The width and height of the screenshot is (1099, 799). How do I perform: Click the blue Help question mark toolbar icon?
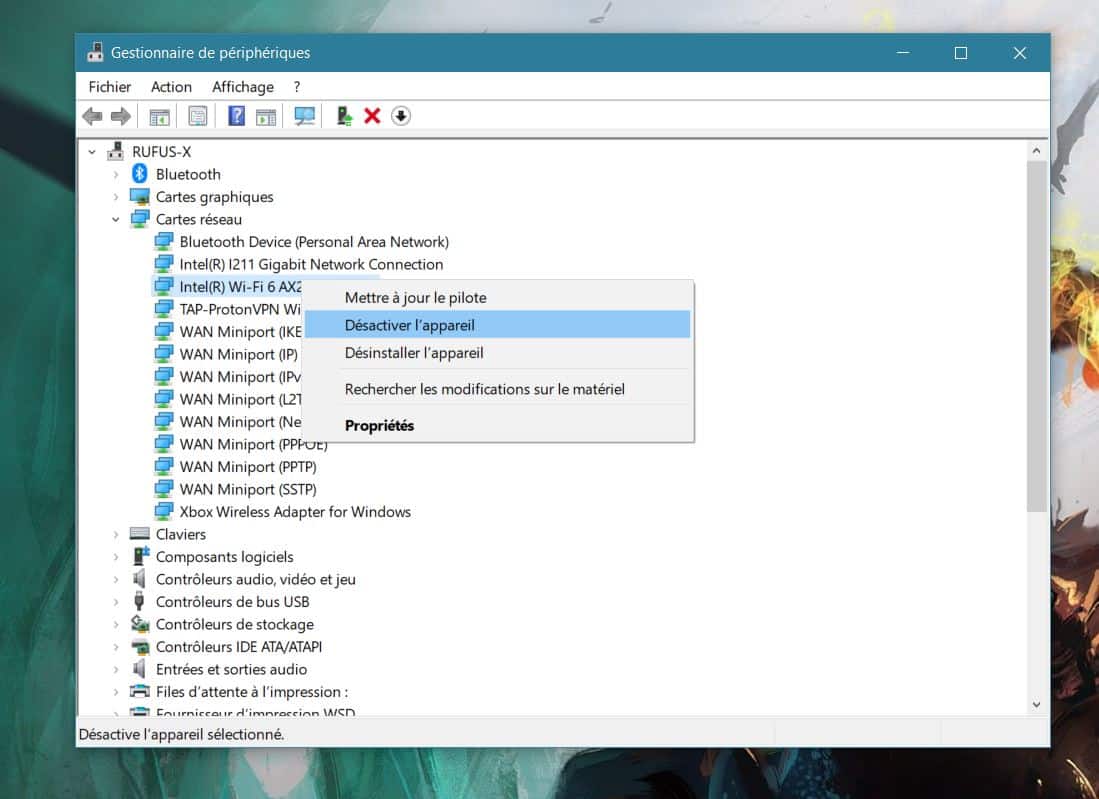[x=236, y=116]
